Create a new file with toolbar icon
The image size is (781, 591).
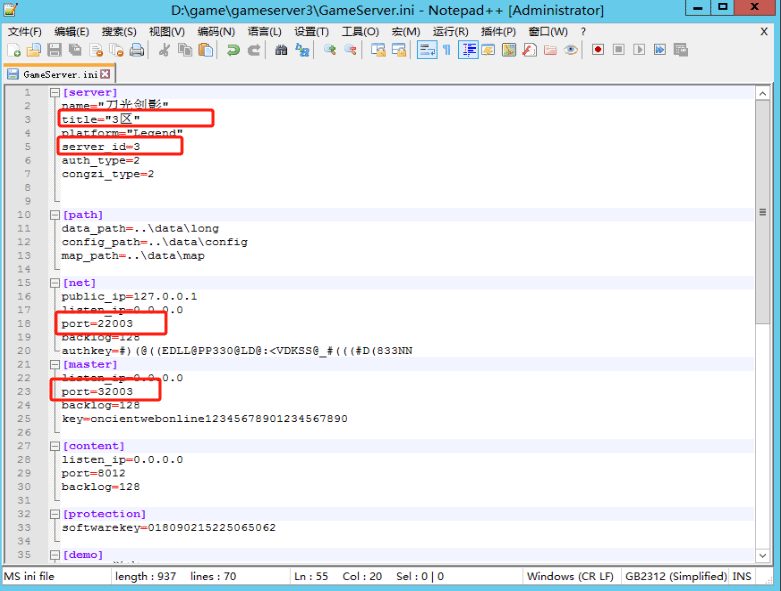click(13, 50)
